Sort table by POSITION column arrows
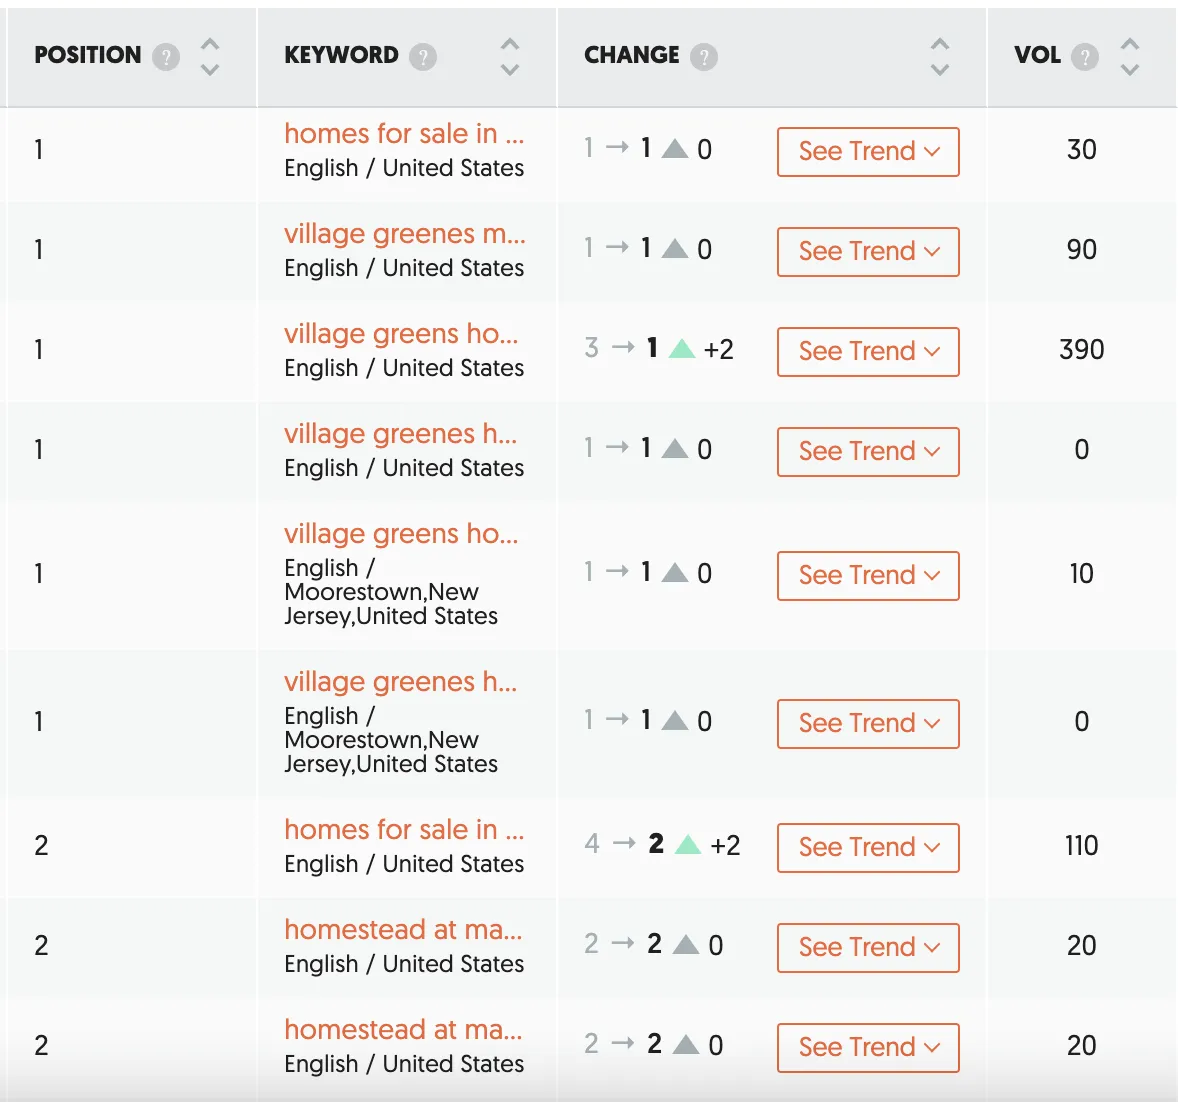This screenshot has height=1102, width=1178. pos(210,57)
